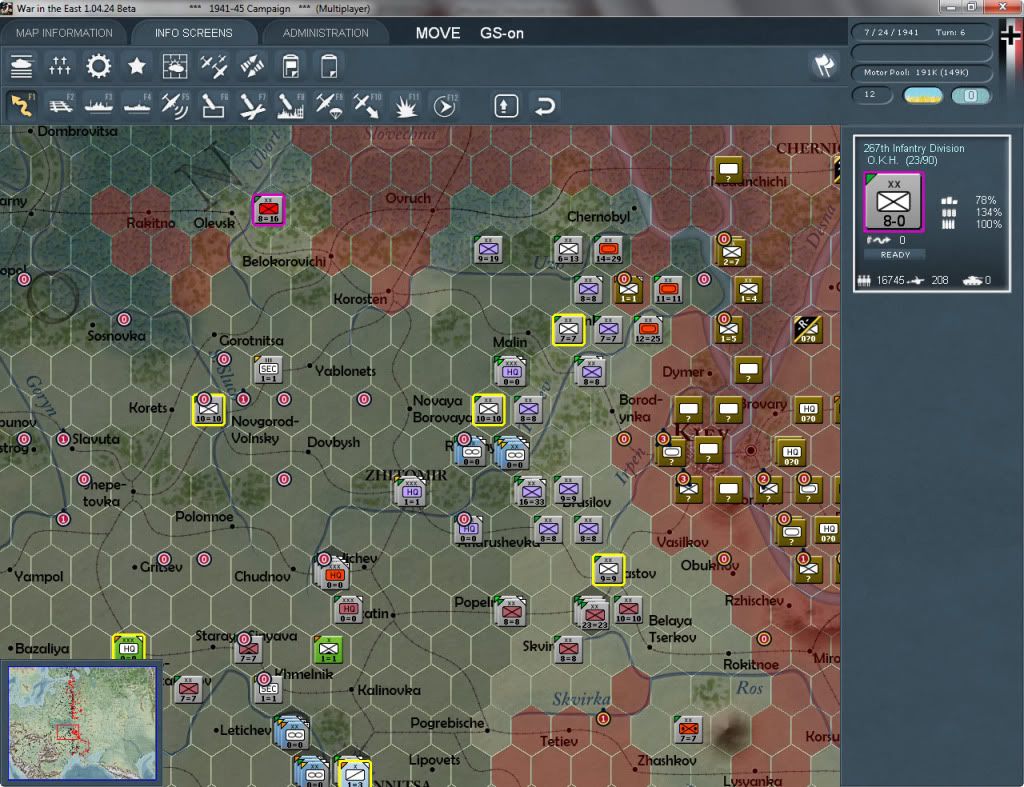This screenshot has width=1024, height=787.
Task: Select Amphibious transport mode (F4)
Action: point(136,105)
